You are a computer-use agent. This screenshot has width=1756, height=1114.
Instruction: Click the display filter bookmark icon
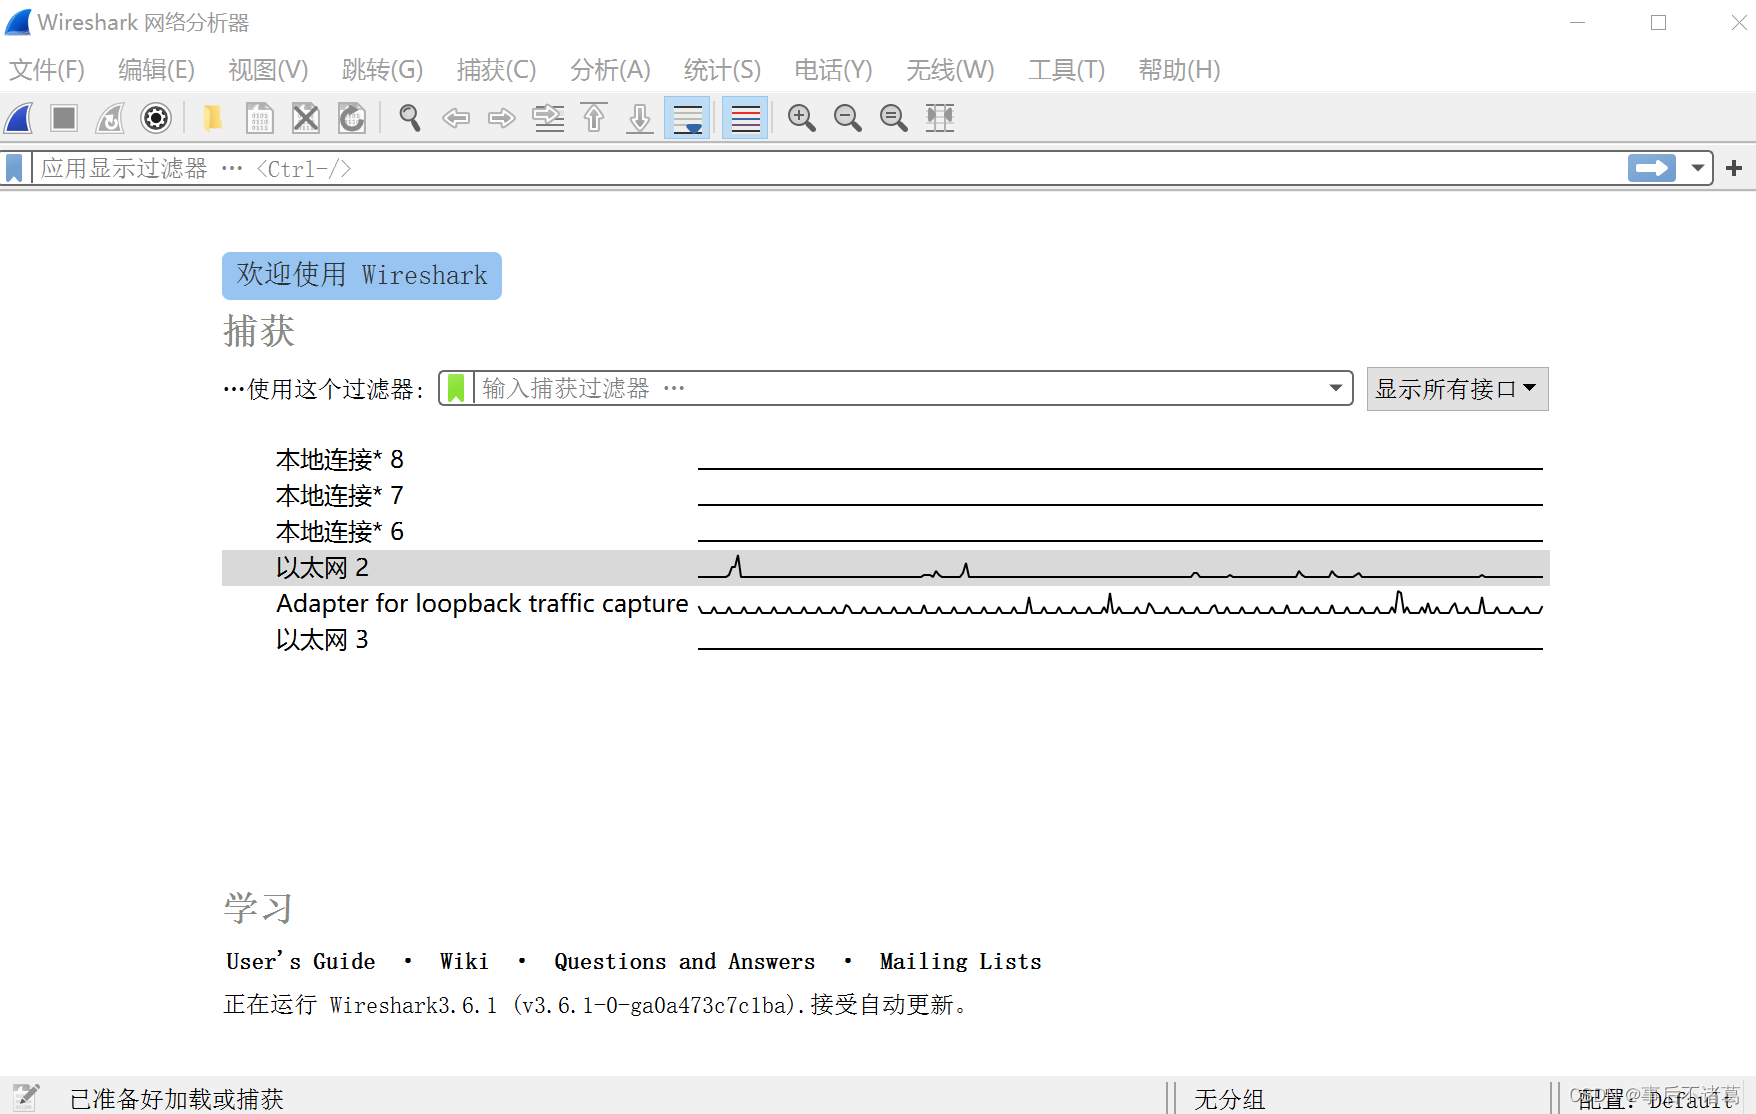[14, 168]
